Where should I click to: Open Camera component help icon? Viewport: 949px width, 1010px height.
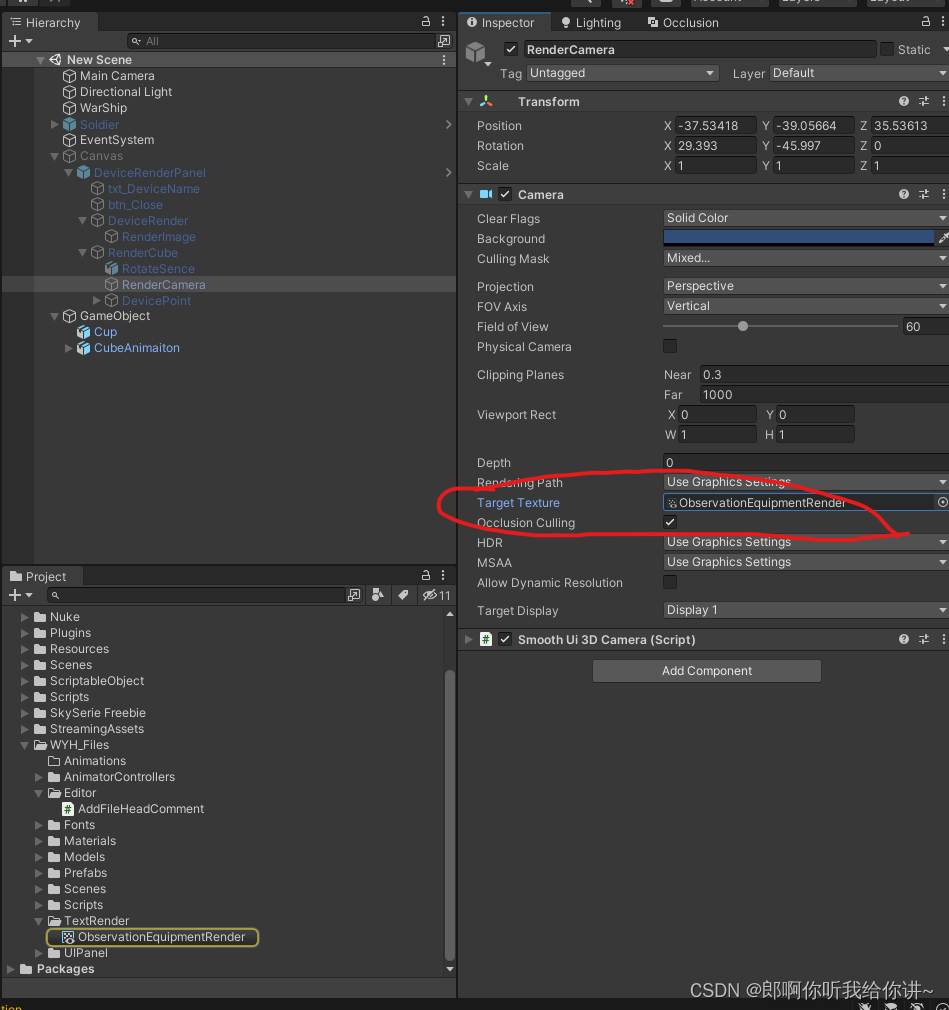(x=904, y=194)
